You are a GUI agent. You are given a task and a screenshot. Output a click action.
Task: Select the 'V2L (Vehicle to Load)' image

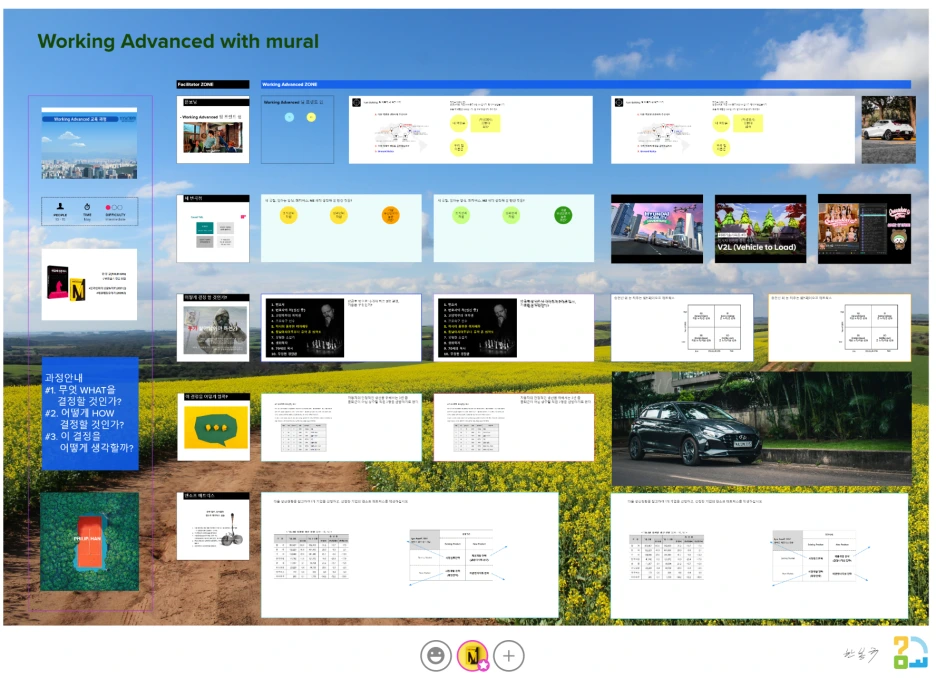tap(760, 229)
